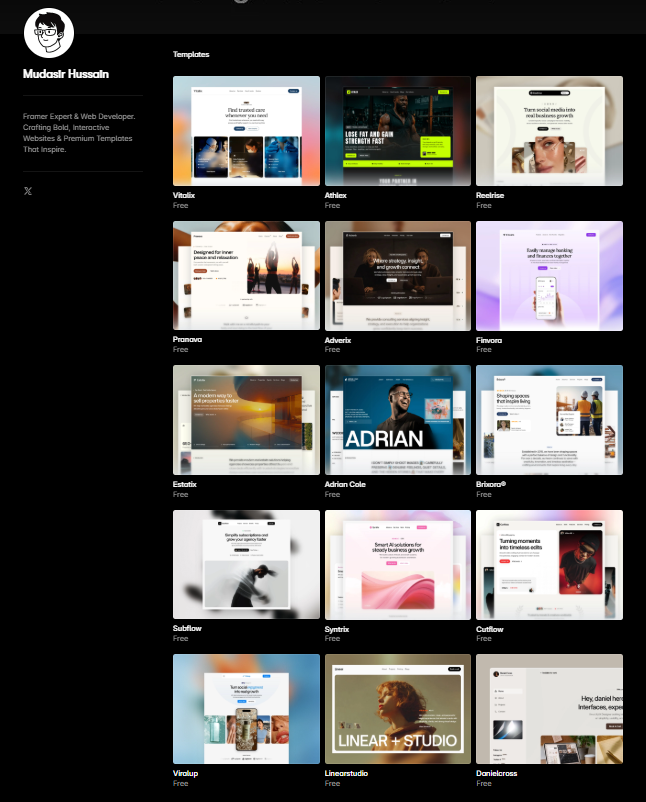Click Mudasir Hussain's avatar picture

pos(49,33)
